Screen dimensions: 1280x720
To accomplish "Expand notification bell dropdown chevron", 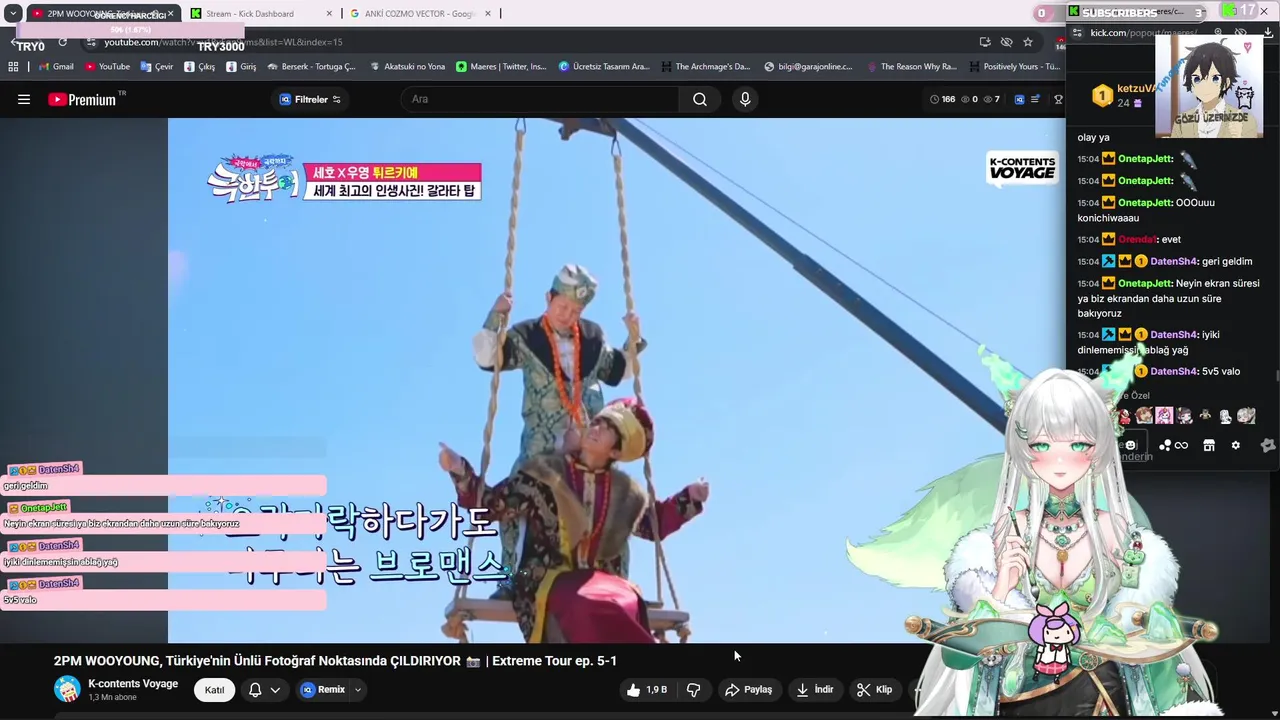I will point(275,690).
